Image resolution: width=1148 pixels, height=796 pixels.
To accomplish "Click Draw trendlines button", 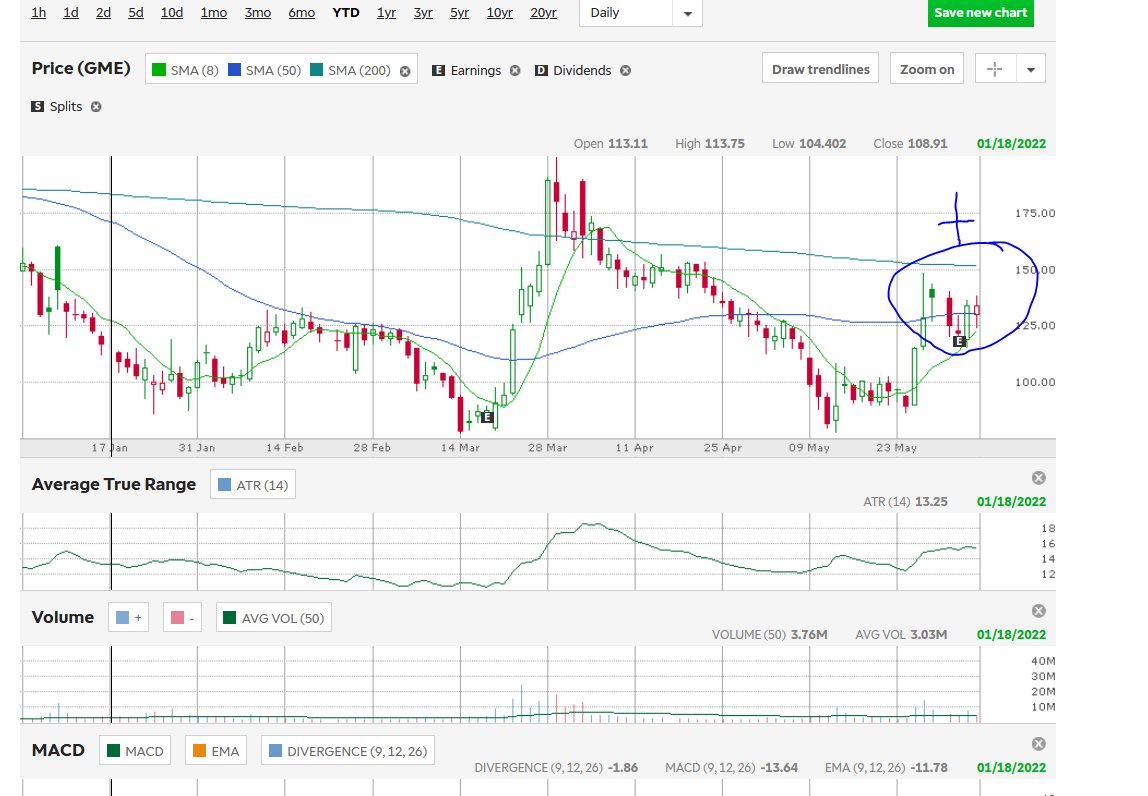I will [820, 69].
